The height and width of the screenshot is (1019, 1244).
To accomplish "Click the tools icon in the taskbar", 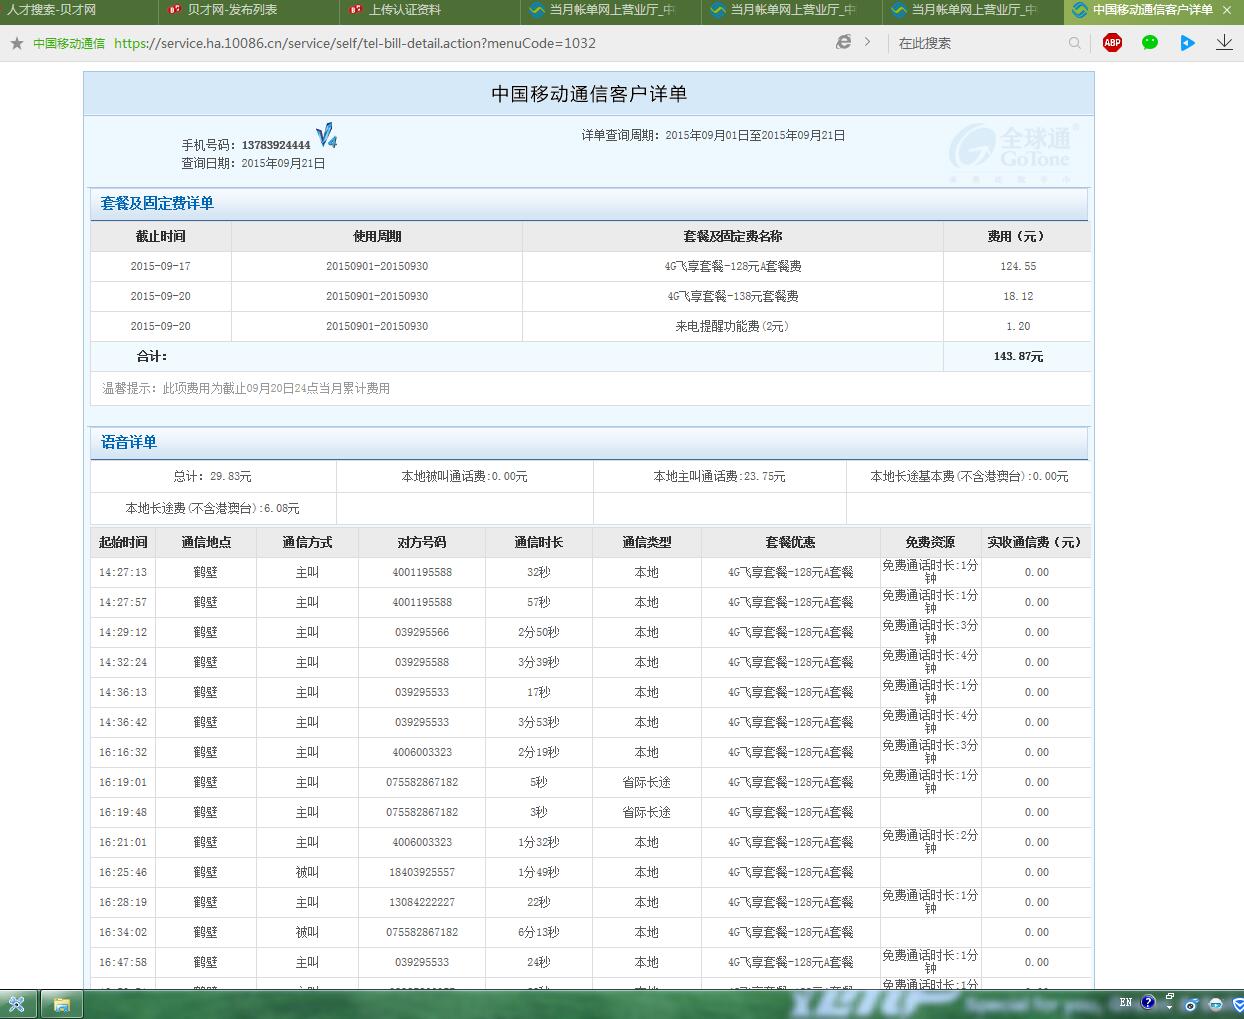I will [17, 1004].
